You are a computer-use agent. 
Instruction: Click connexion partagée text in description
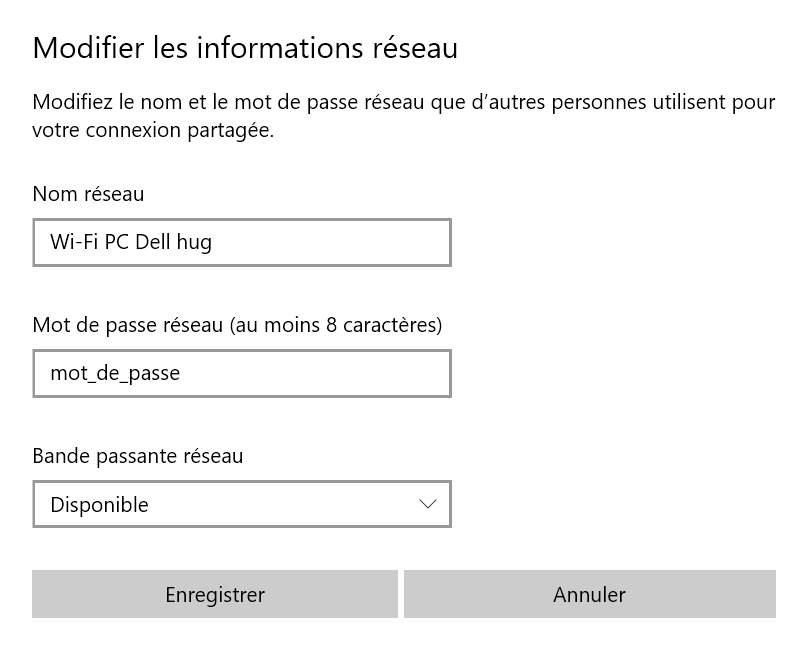180,131
